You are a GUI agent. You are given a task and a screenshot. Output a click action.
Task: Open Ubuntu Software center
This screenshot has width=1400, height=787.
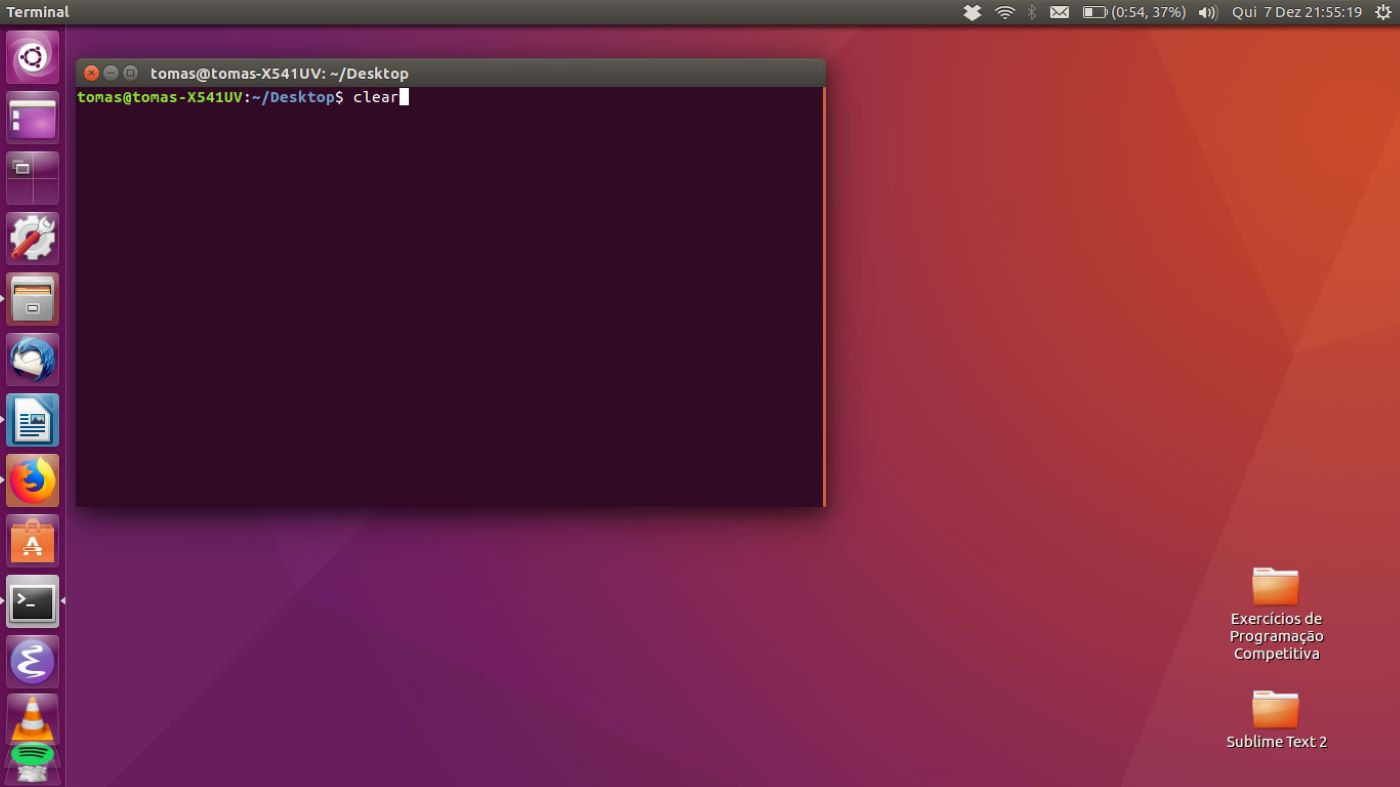coord(33,541)
